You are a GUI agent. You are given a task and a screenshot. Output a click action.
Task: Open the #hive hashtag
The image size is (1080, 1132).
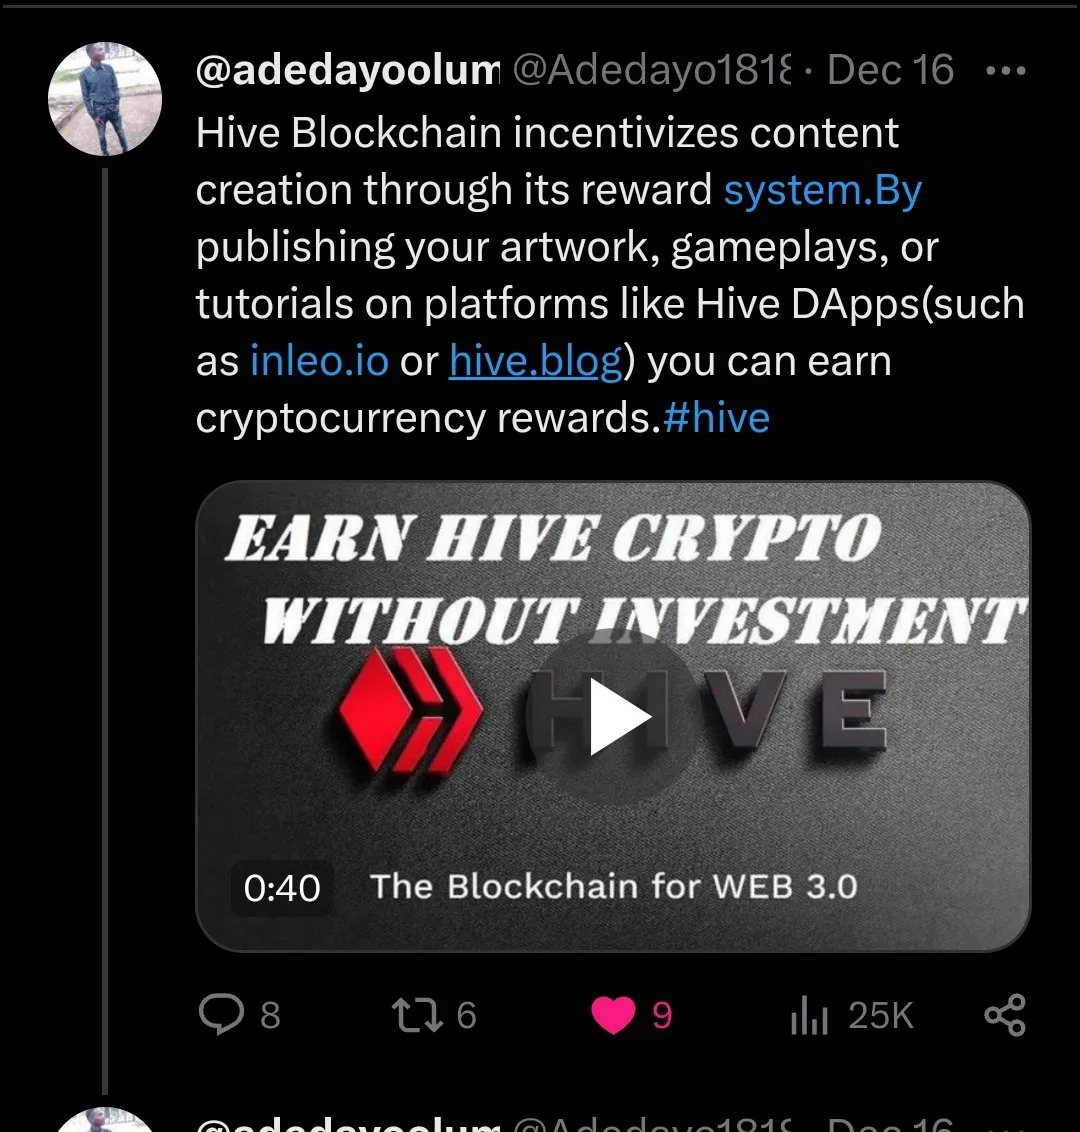pos(715,418)
